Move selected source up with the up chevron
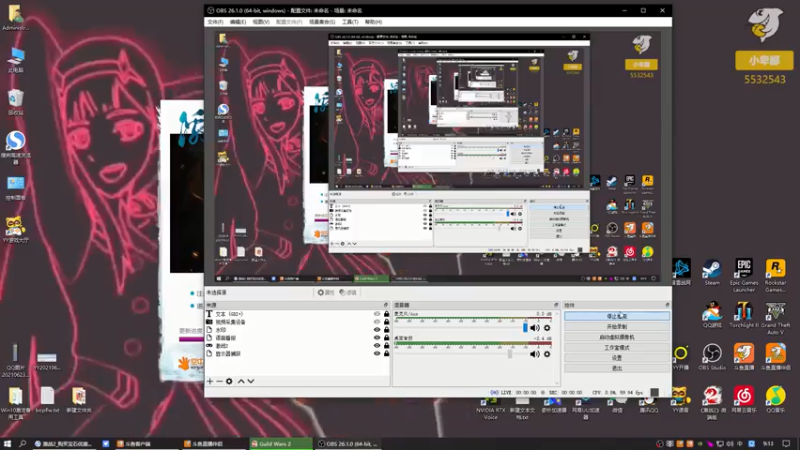 (x=241, y=381)
